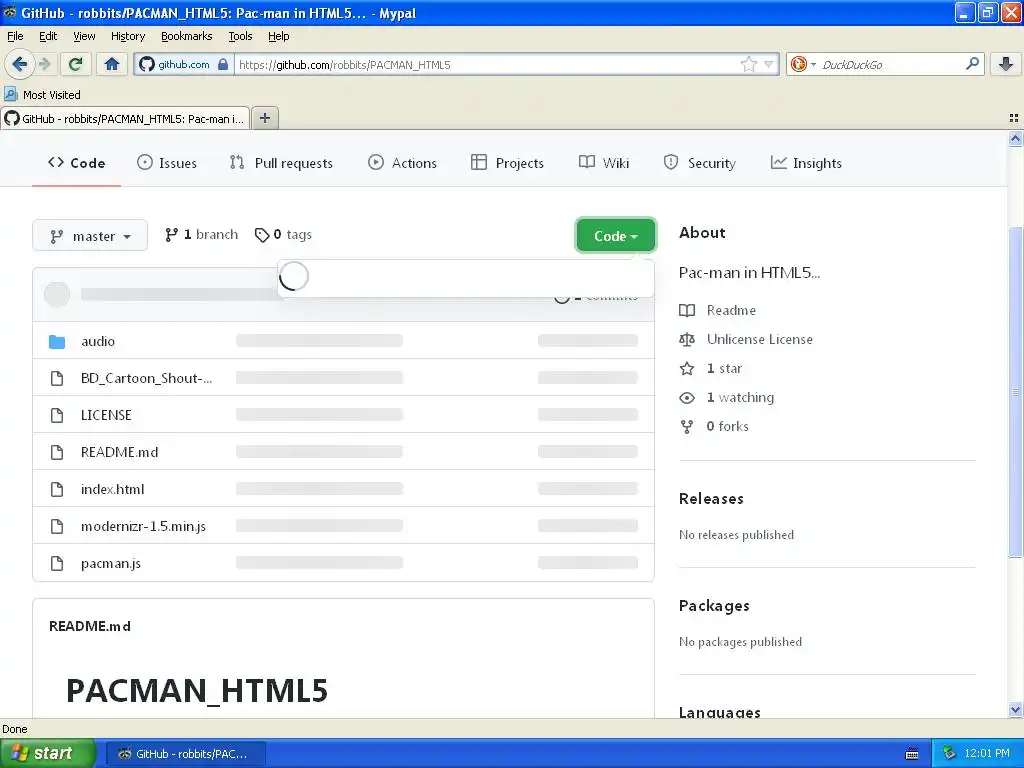
Task: Click the file icon beside LICENSE
Action: click(x=57, y=415)
